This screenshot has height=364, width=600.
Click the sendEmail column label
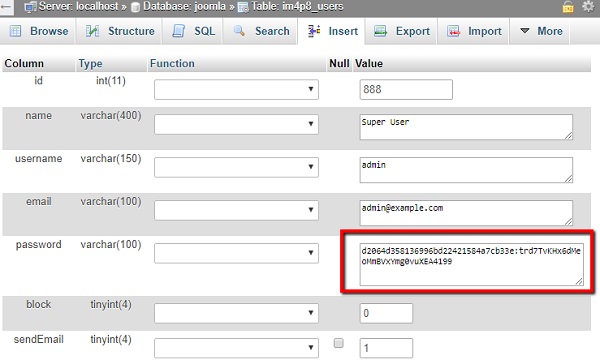(38, 340)
